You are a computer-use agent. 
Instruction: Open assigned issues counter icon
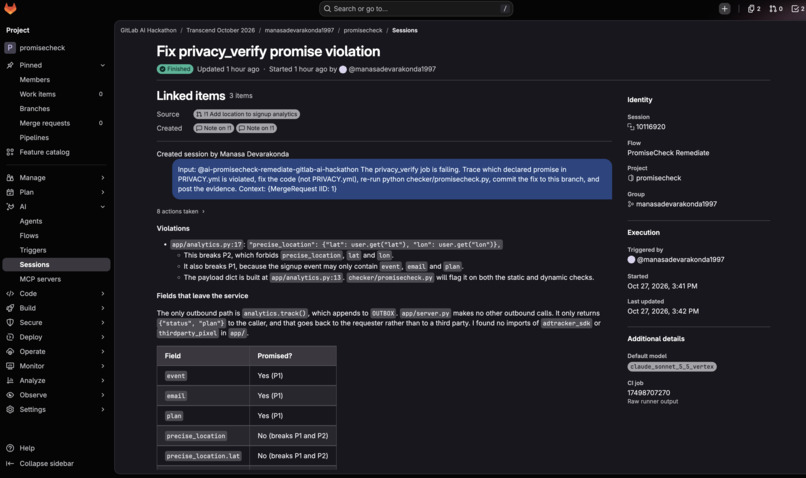click(x=754, y=9)
